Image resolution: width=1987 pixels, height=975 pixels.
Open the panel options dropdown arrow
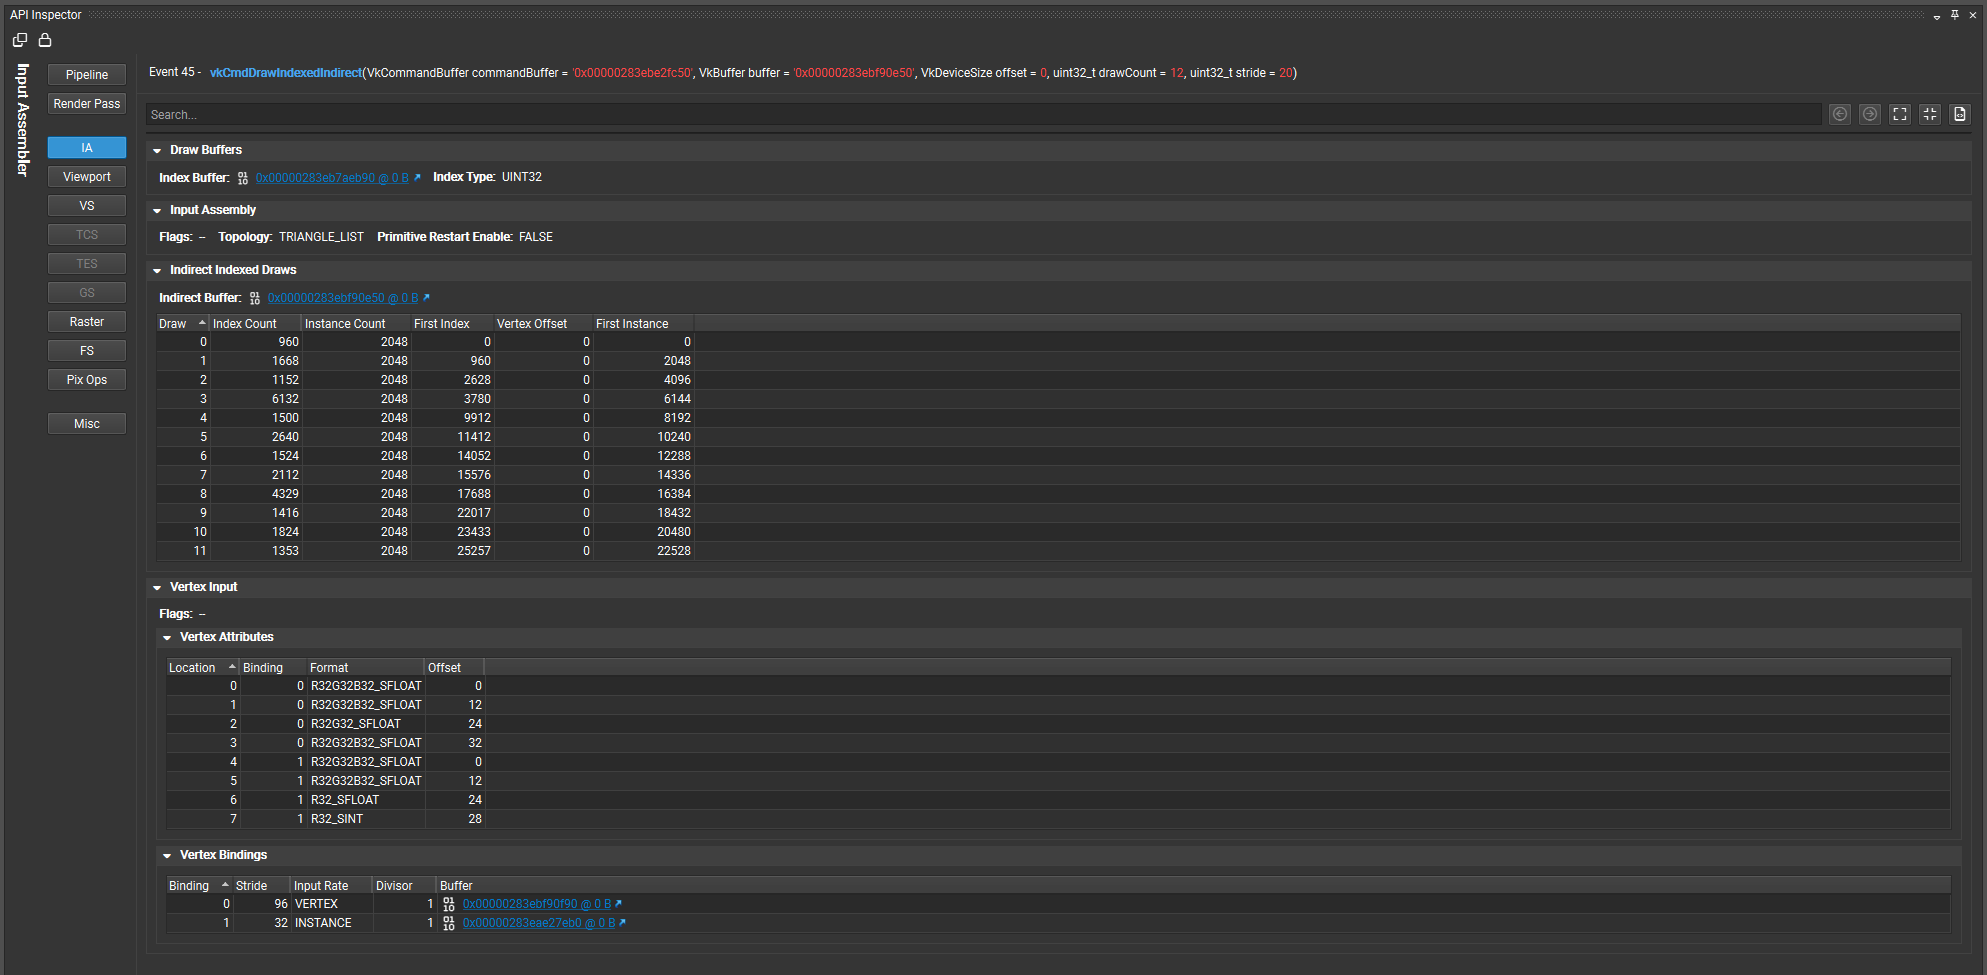(1936, 16)
